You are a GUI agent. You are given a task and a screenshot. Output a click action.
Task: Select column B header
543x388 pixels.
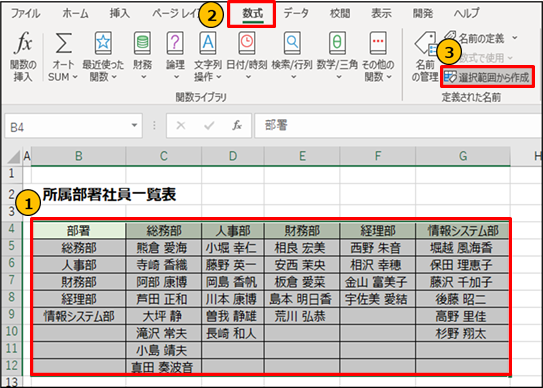[x=79, y=156]
